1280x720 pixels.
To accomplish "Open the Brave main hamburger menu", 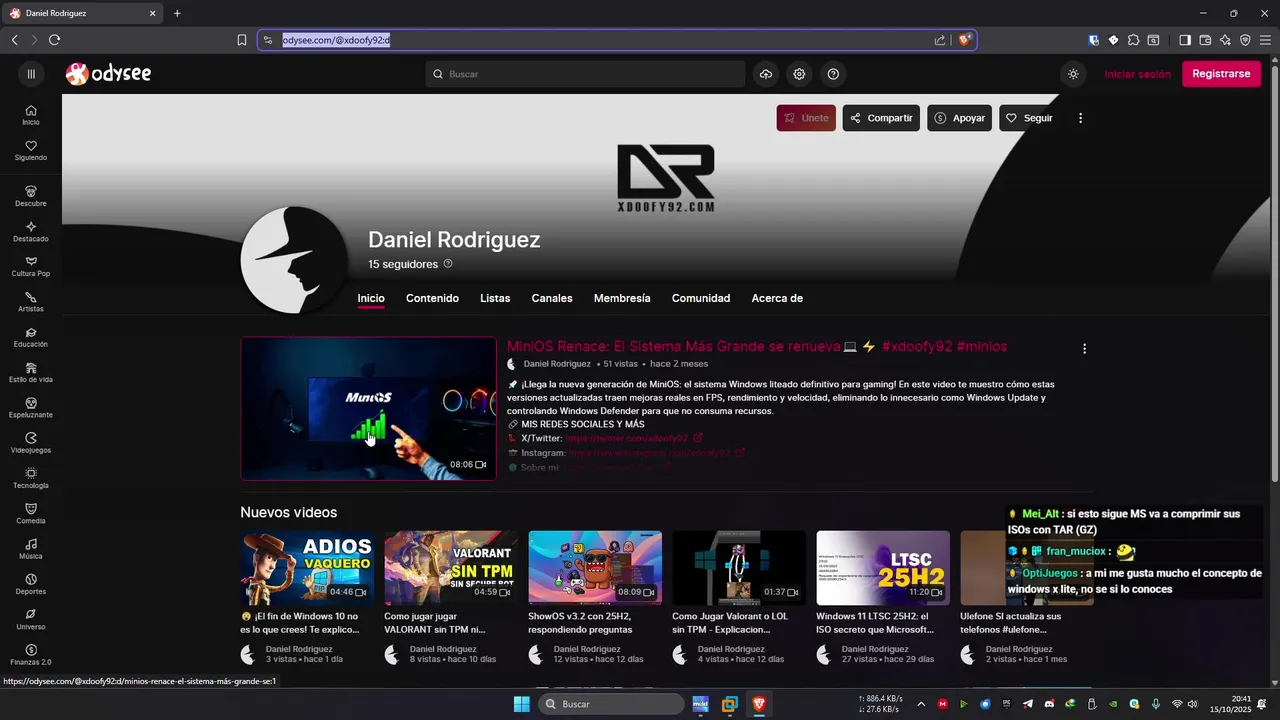I will pos(1265,40).
